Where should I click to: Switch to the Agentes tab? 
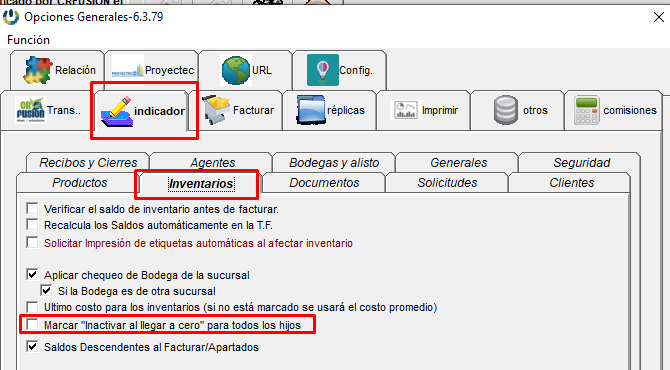click(212, 163)
